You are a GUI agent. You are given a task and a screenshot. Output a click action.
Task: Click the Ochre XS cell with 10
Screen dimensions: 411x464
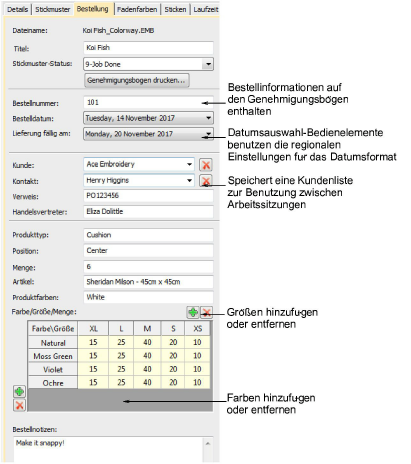coord(198,382)
